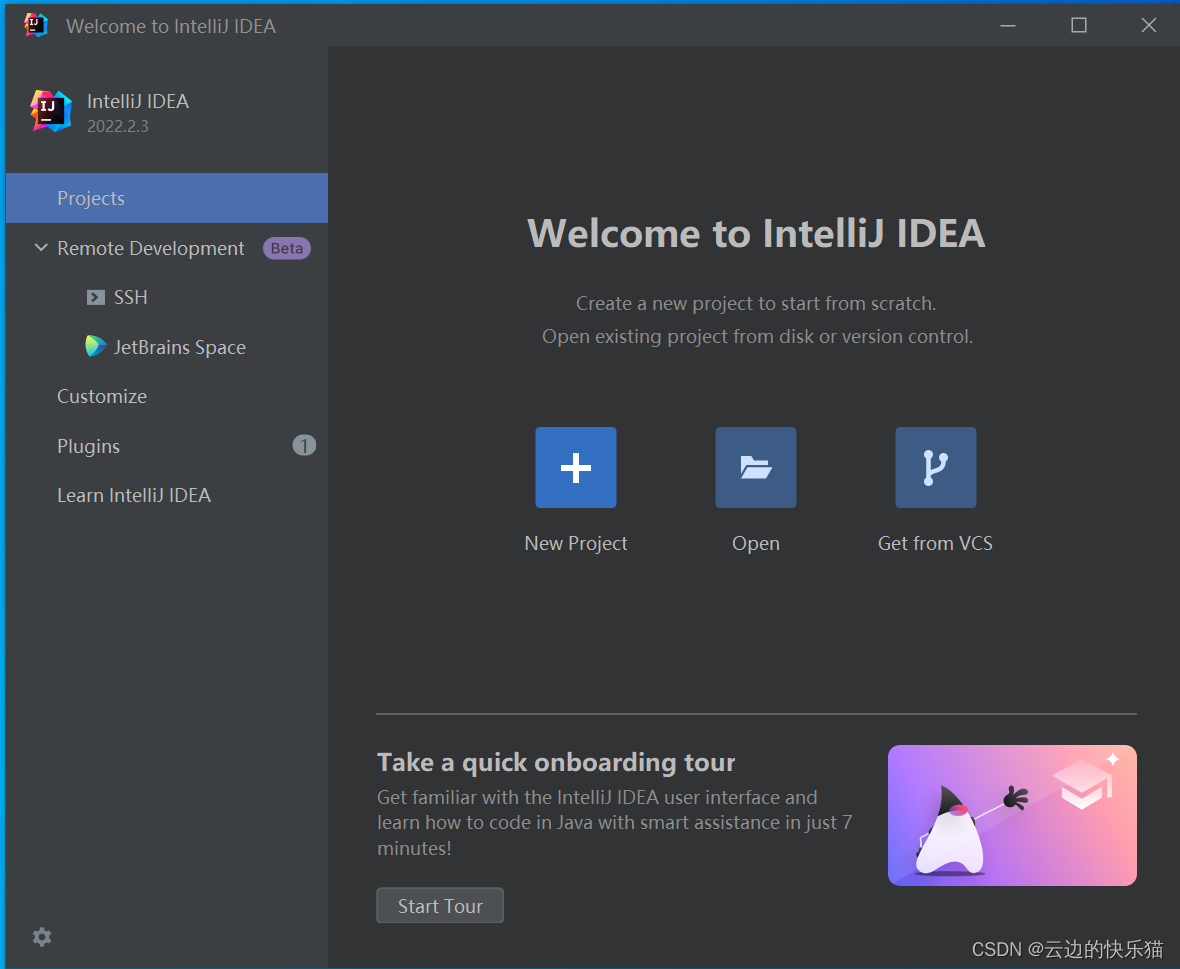Click the Open folder icon

[x=756, y=467]
